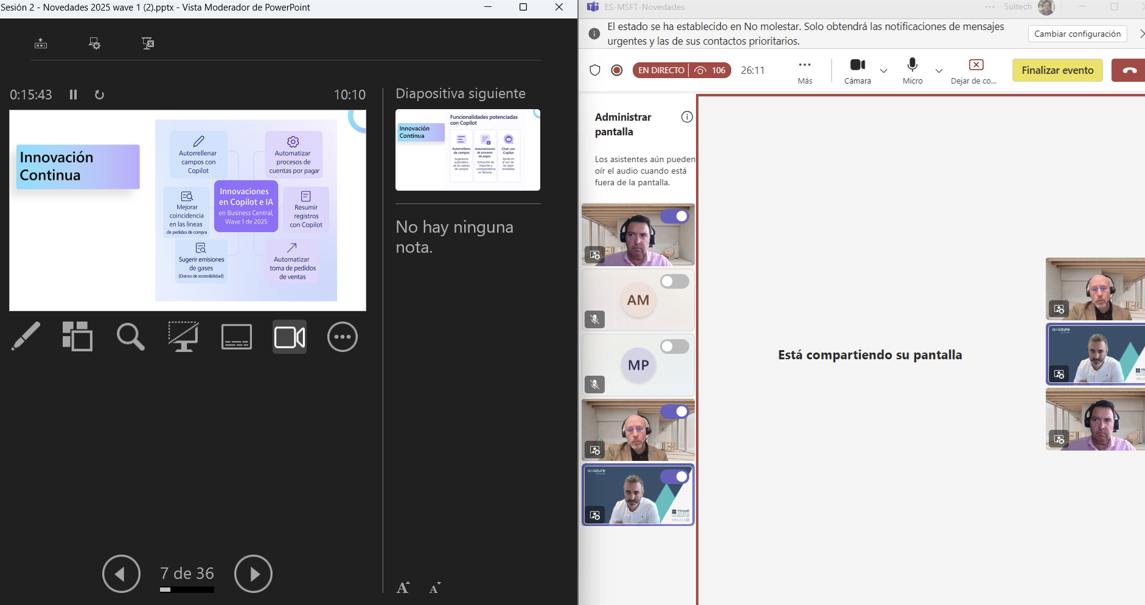This screenshot has width=1145, height=605.
Task: Expand the microphone options dropdown arrow
Action: coord(939,71)
